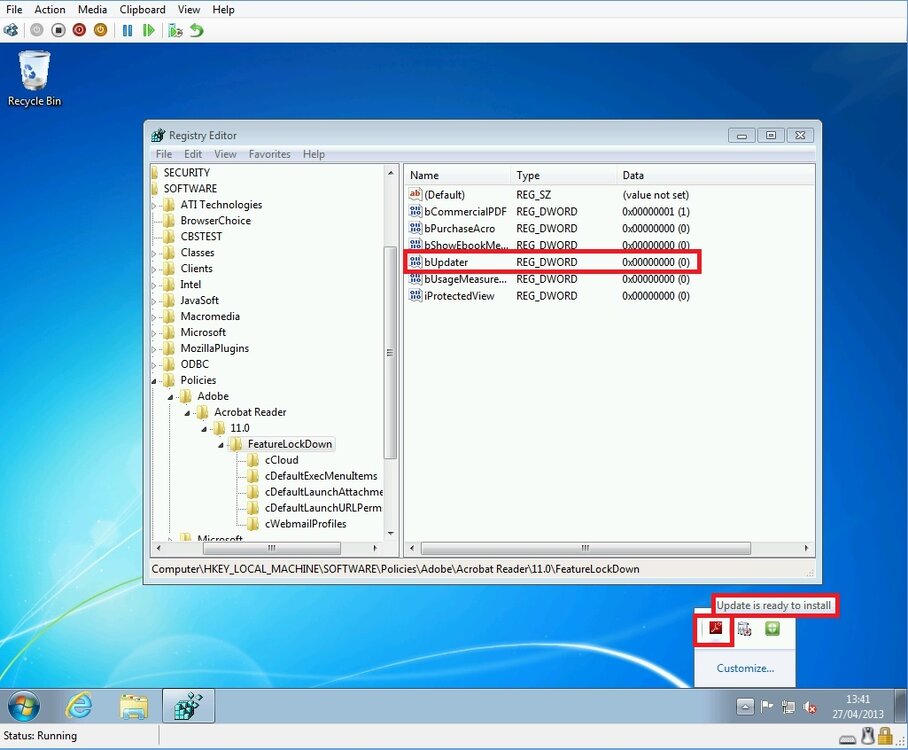Click the greyed-out Start toolbar icon
This screenshot has width=908, height=750.
point(36,30)
